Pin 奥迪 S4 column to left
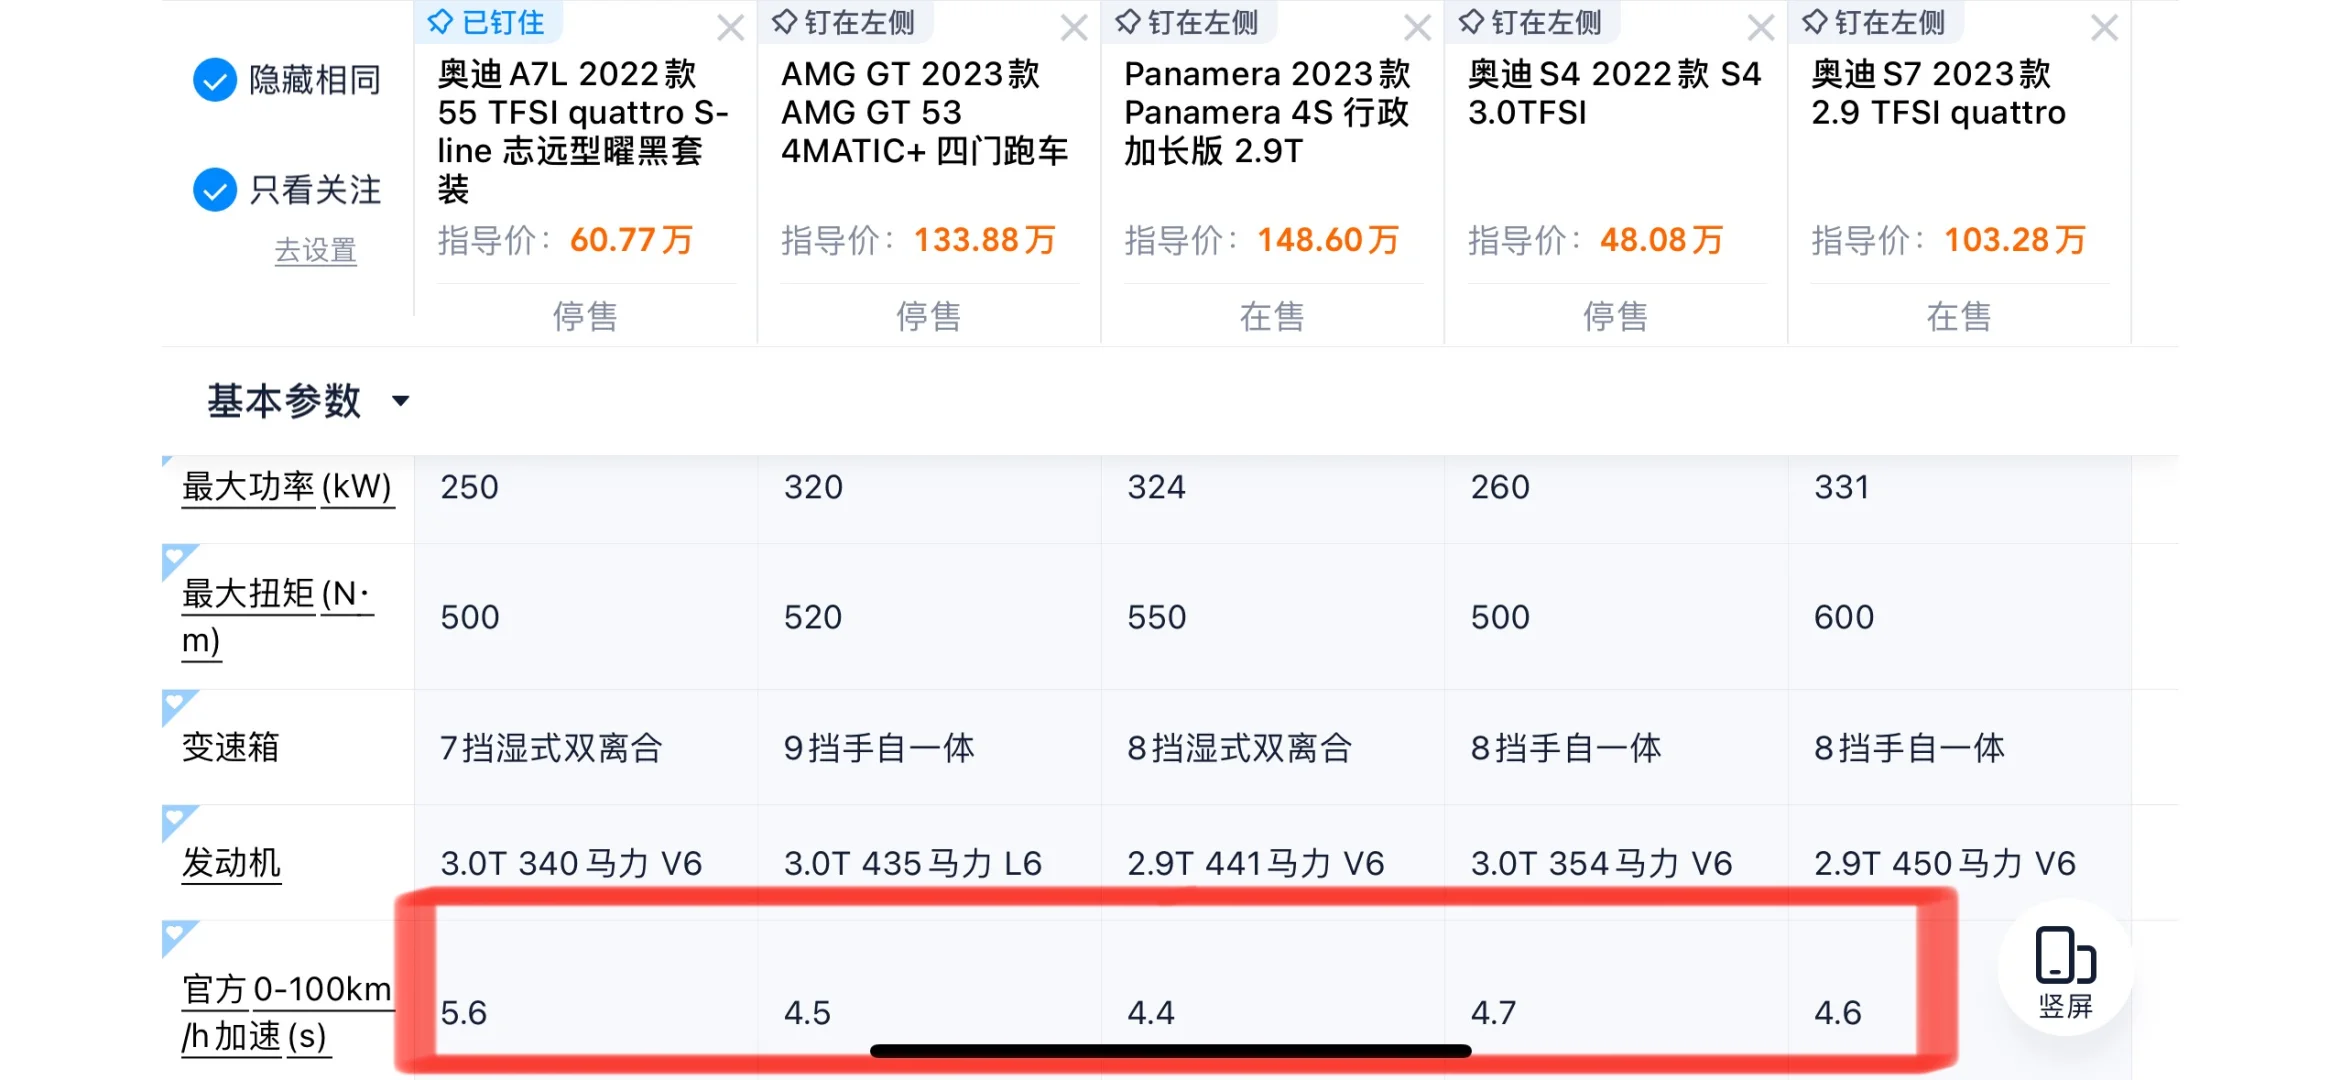 [1531, 22]
